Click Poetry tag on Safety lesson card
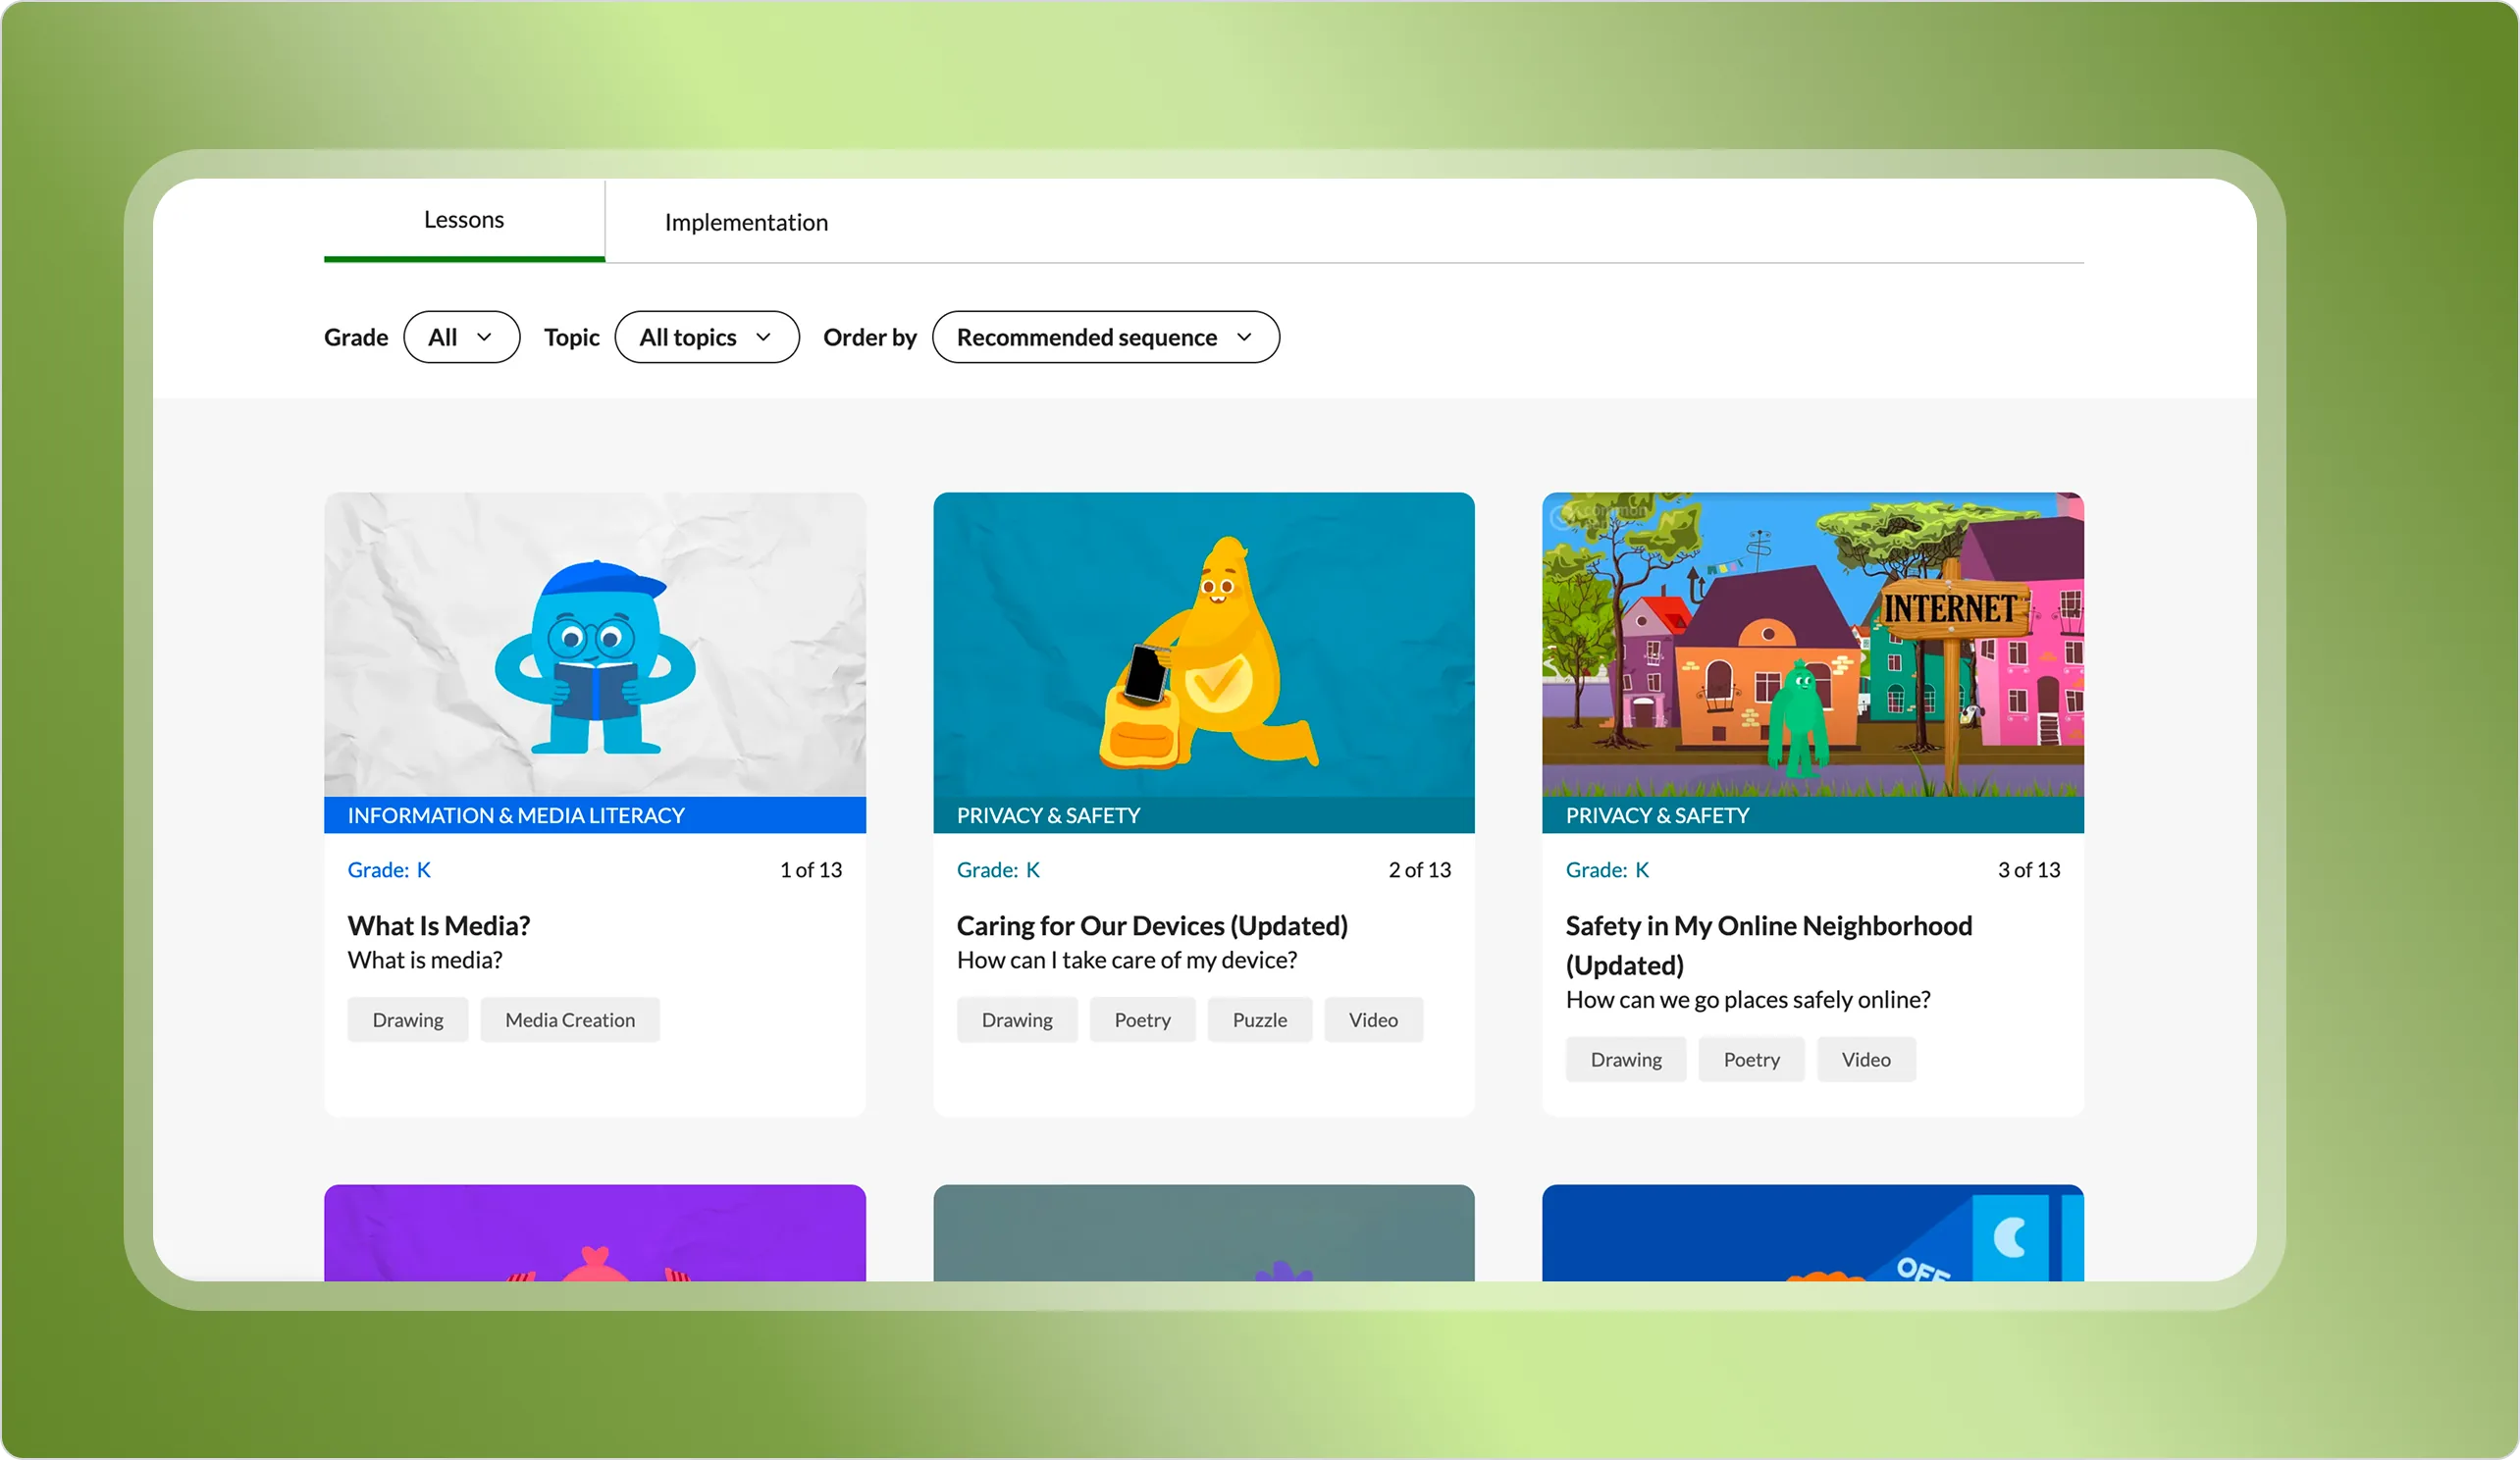Image resolution: width=2520 pixels, height=1460 pixels. [x=1750, y=1060]
